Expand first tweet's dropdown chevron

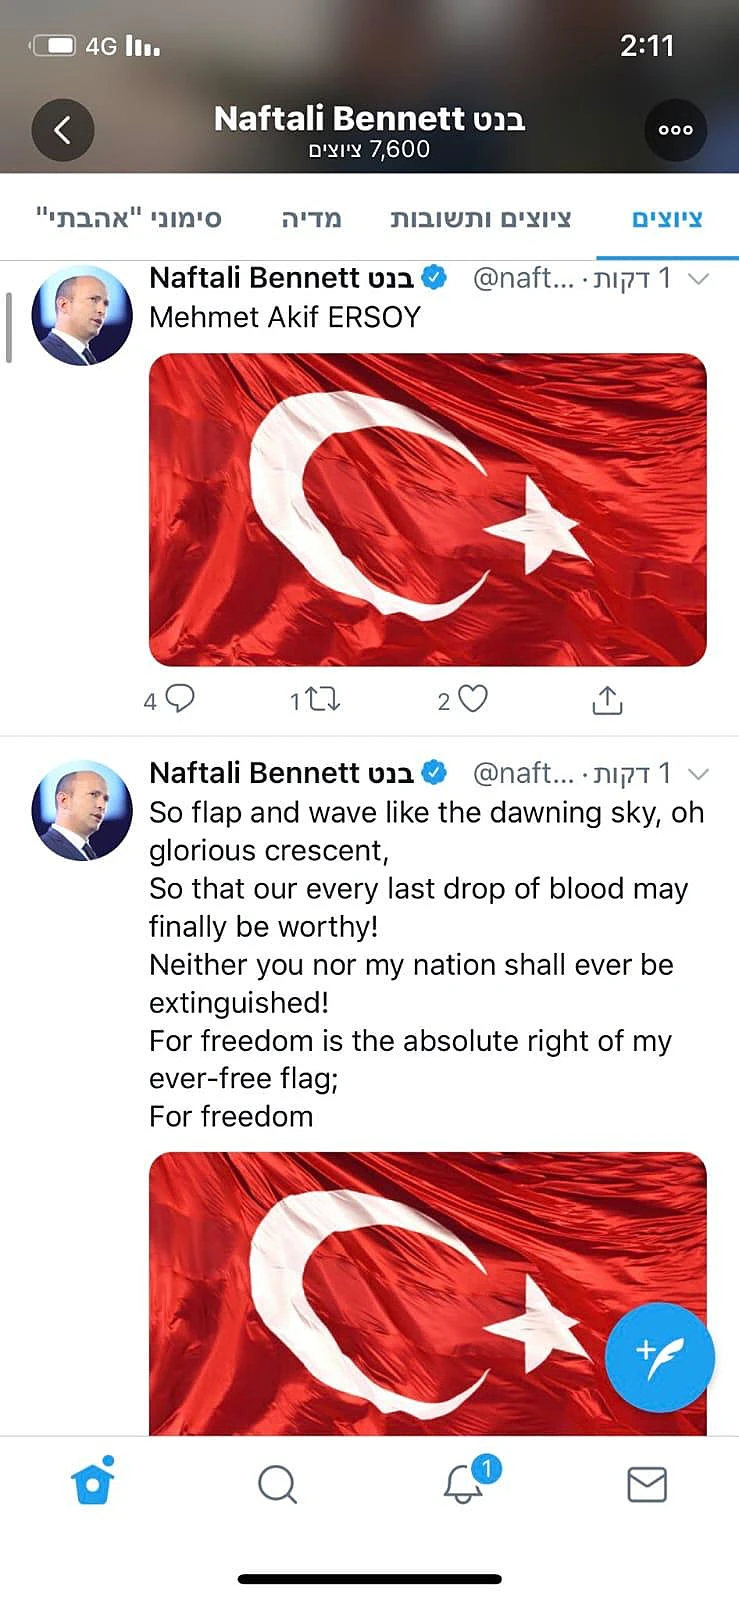coord(699,279)
